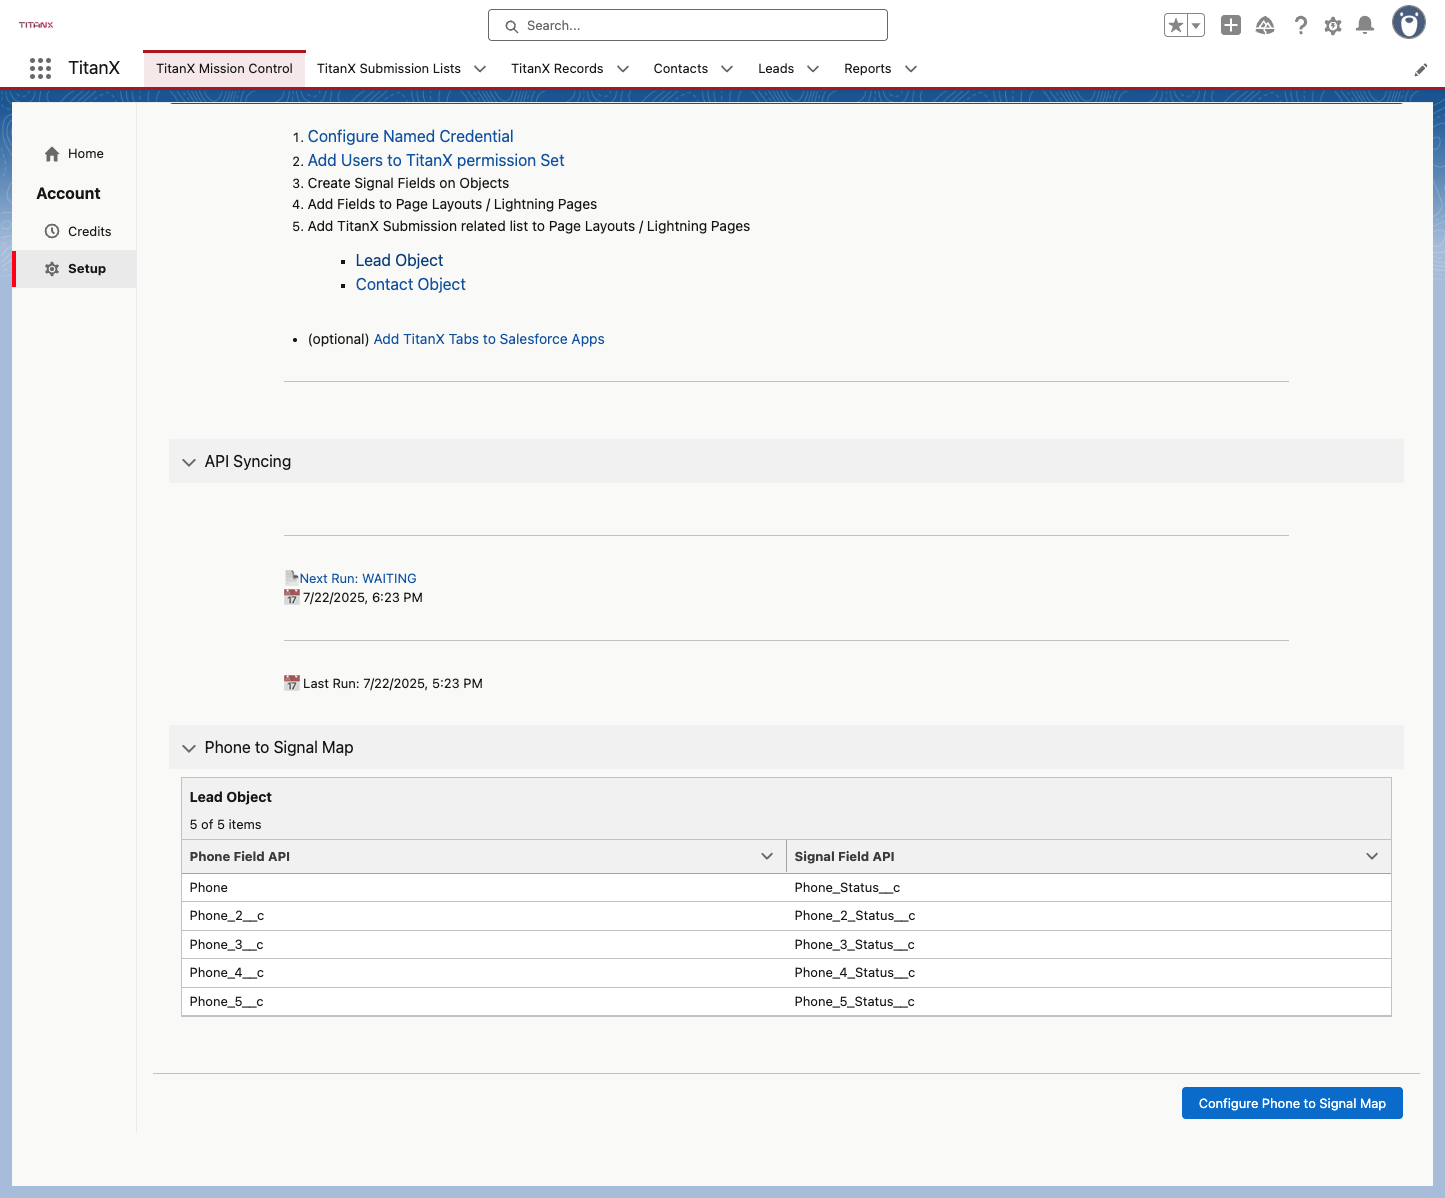Open the Notifications bell icon
Image resolution: width=1445 pixels, height=1198 pixels.
[x=1365, y=26]
